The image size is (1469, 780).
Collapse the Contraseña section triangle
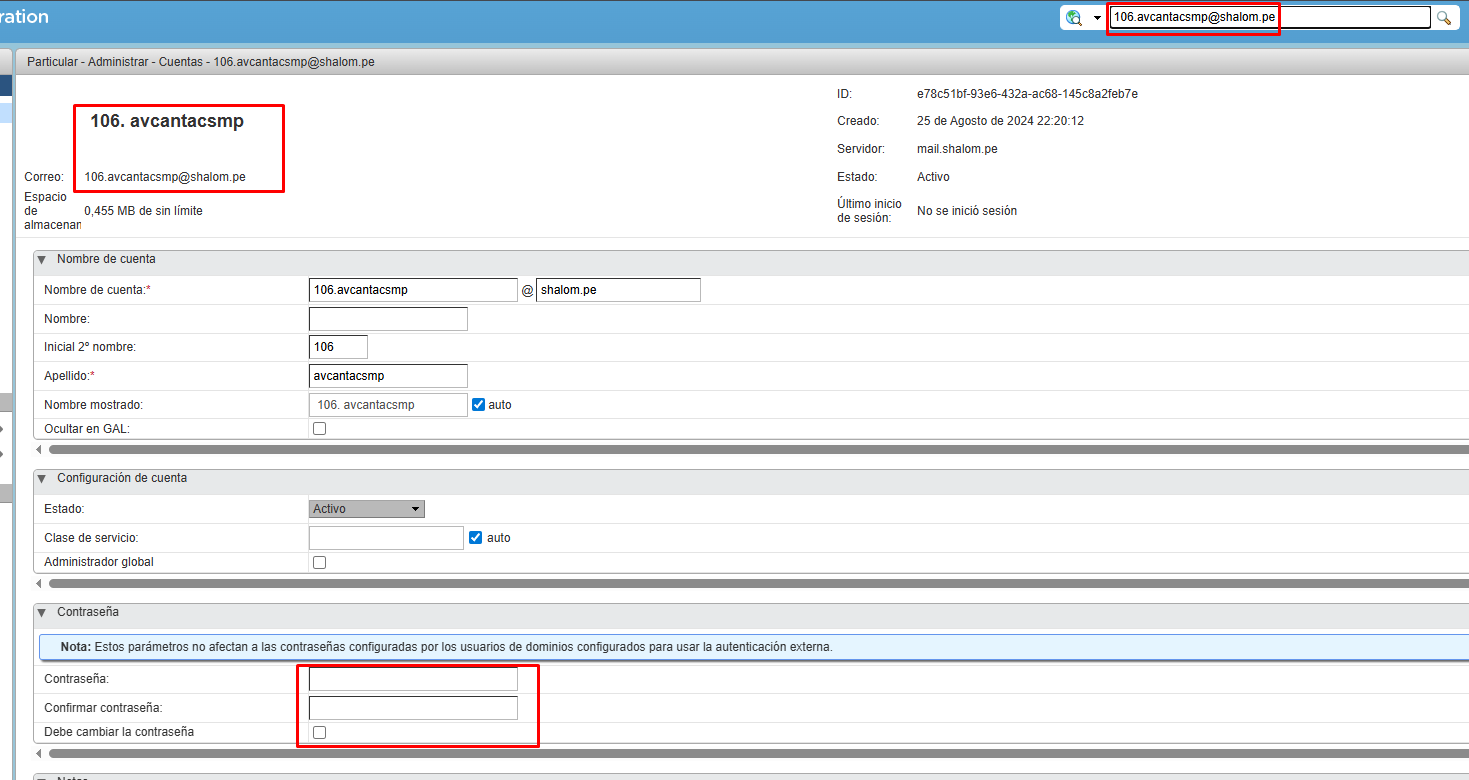point(42,612)
